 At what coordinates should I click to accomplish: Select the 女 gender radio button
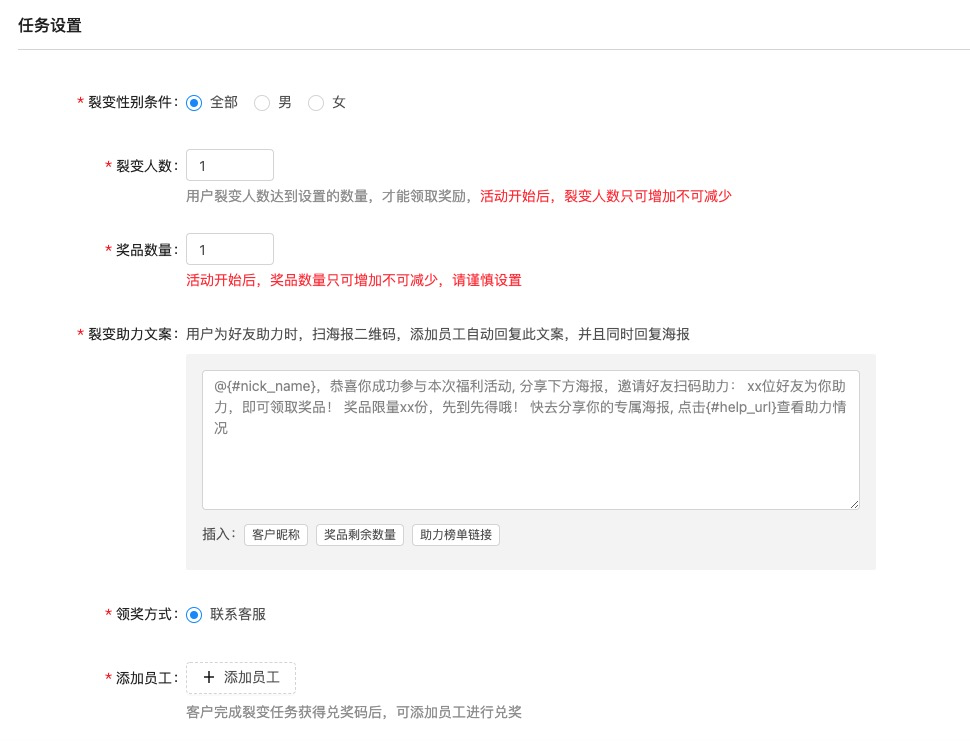(316, 103)
